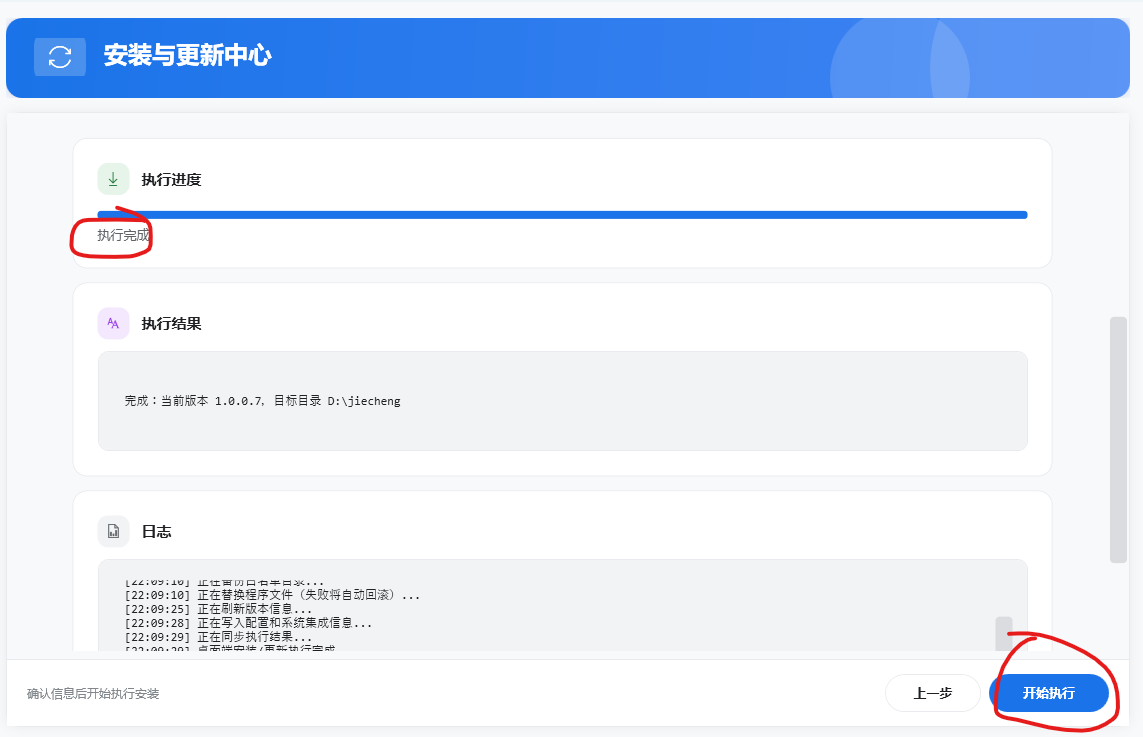Click the main page vertical scrollbar
1143x737 pixels.
click(x=1118, y=440)
